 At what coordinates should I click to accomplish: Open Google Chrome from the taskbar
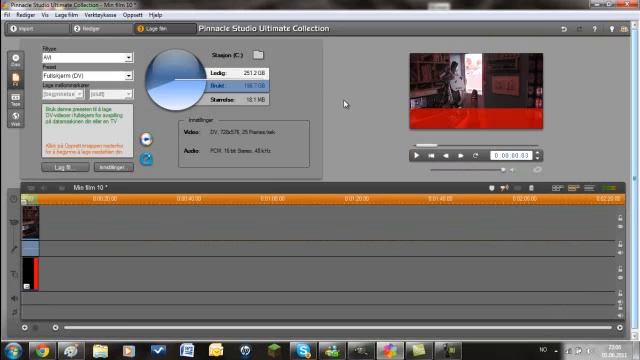(x=42, y=351)
